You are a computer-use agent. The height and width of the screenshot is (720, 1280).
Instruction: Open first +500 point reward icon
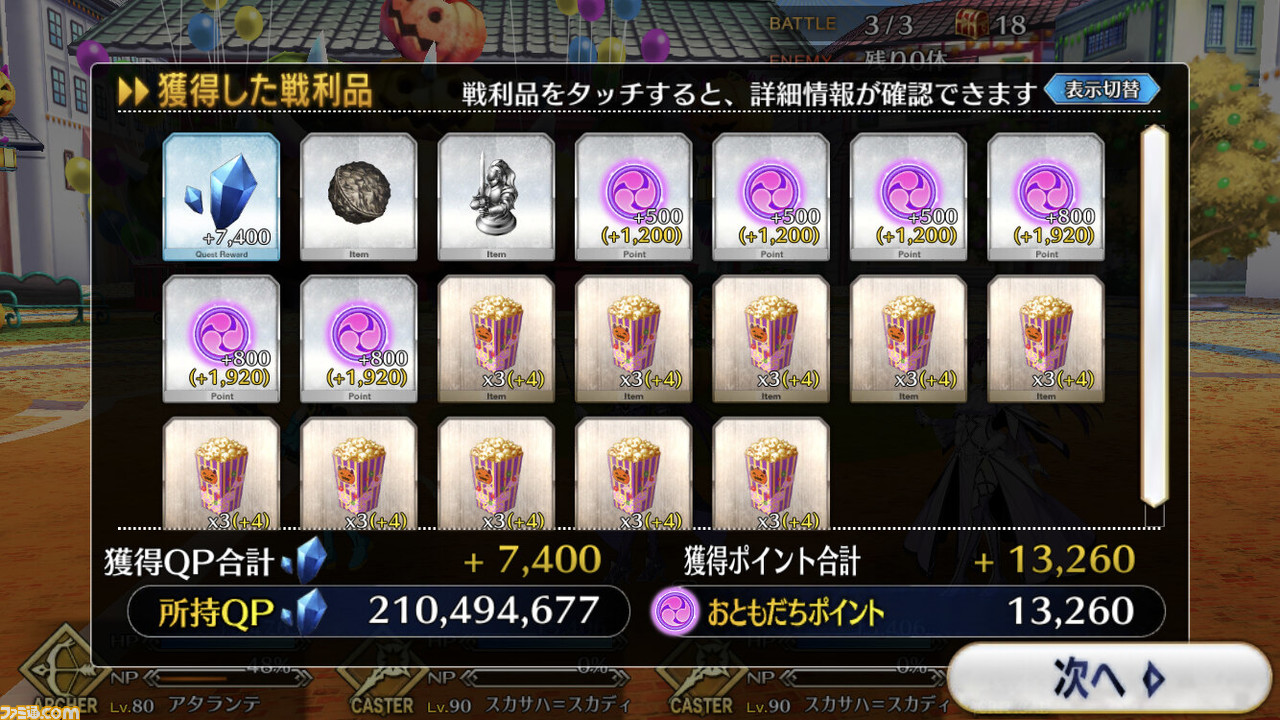tap(634, 197)
